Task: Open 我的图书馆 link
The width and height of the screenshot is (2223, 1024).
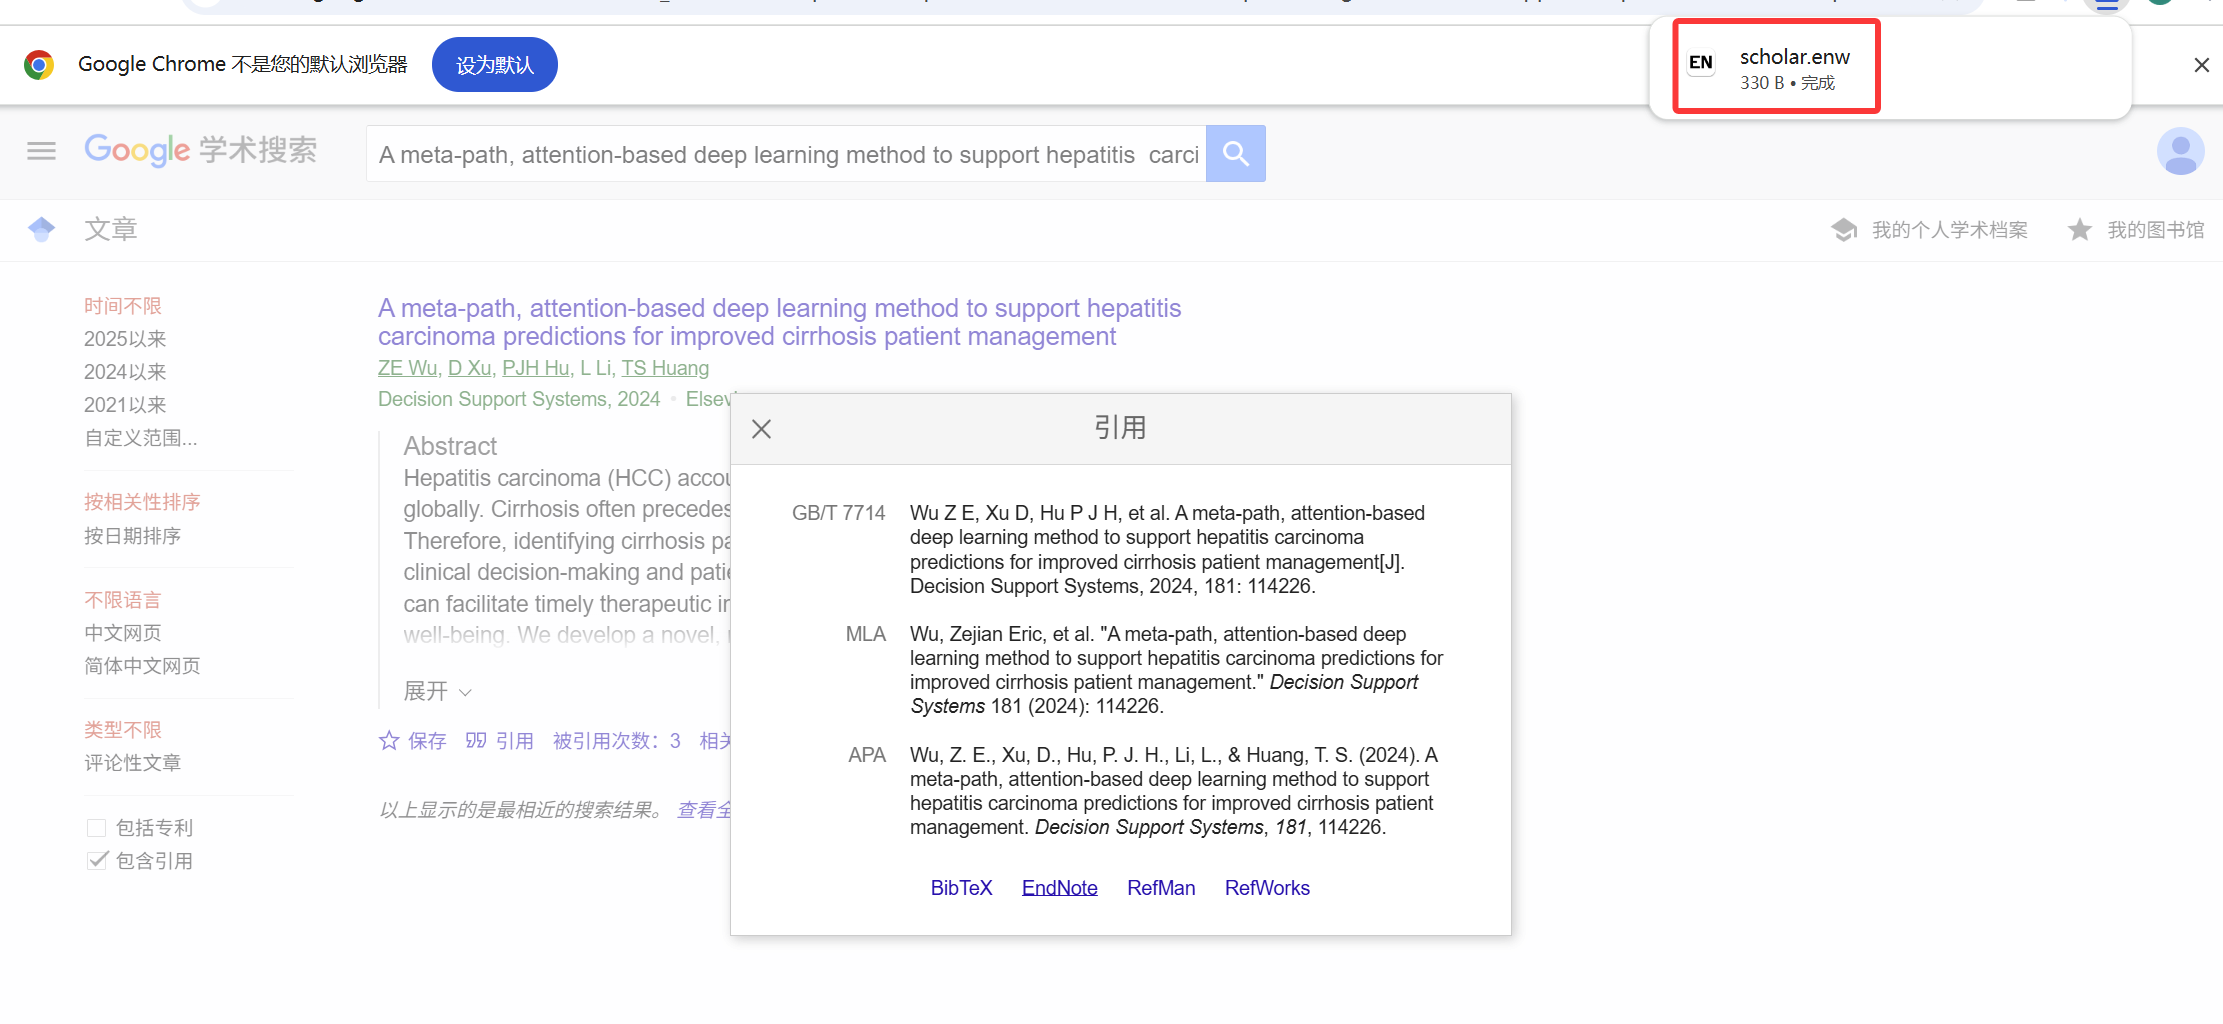Action: click(2156, 230)
